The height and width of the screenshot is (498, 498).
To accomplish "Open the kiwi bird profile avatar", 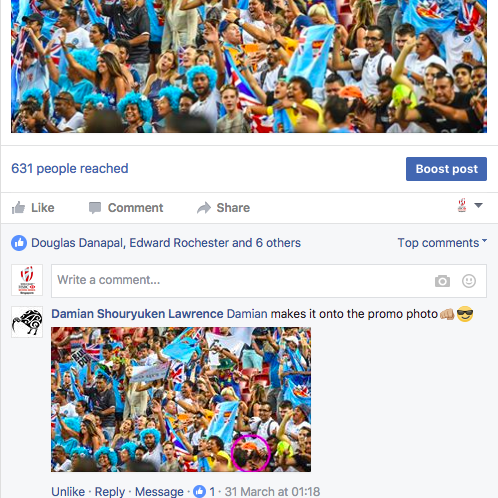I will pos(27,322).
